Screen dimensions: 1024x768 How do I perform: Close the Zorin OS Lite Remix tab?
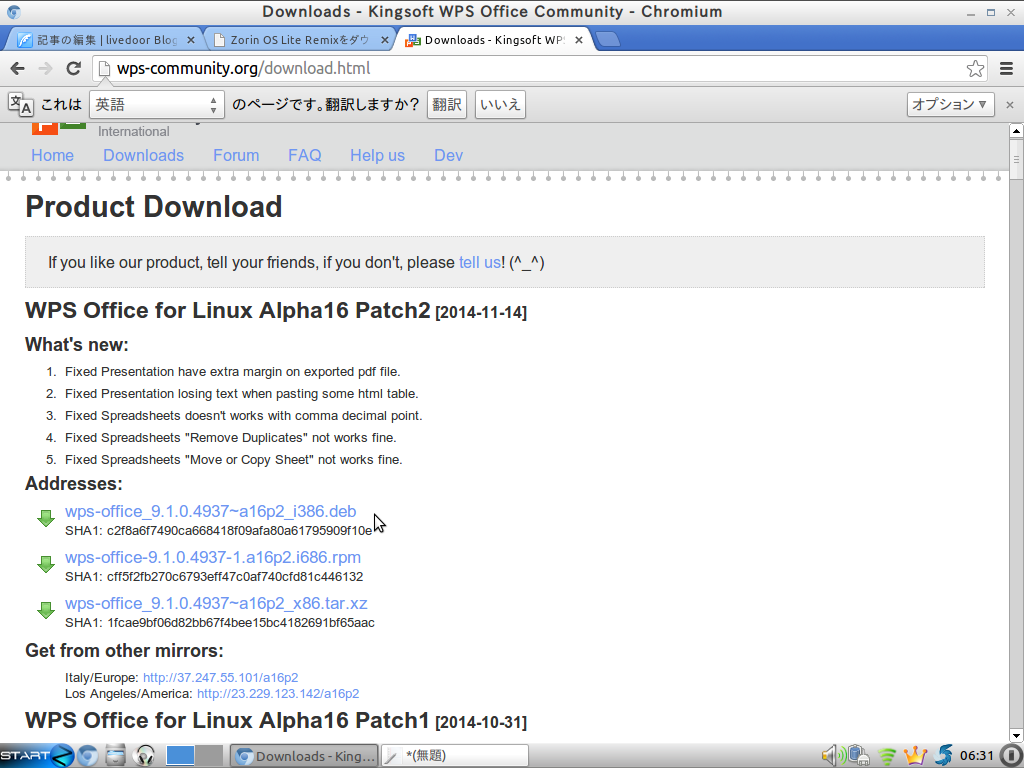(x=385, y=40)
